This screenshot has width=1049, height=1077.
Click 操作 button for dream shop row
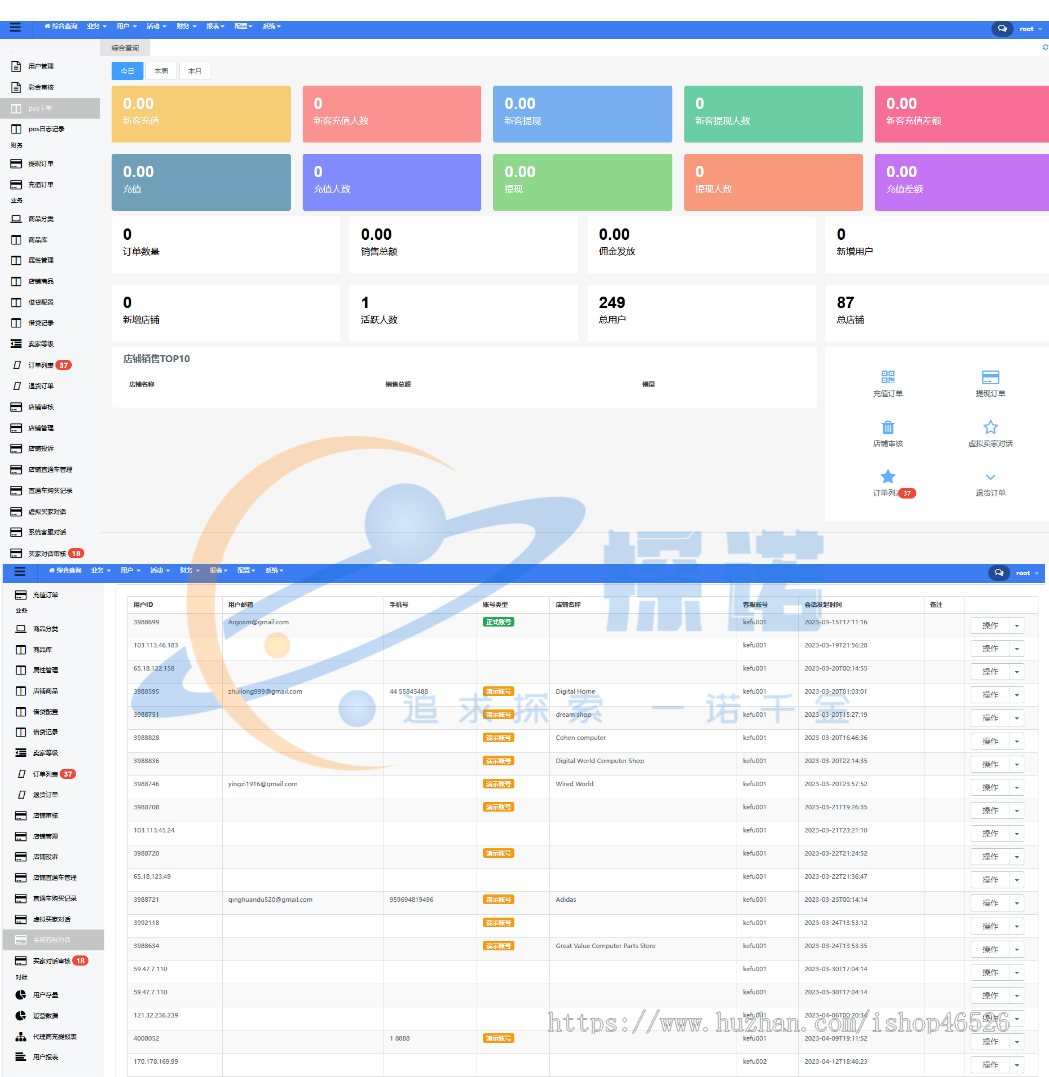point(990,718)
